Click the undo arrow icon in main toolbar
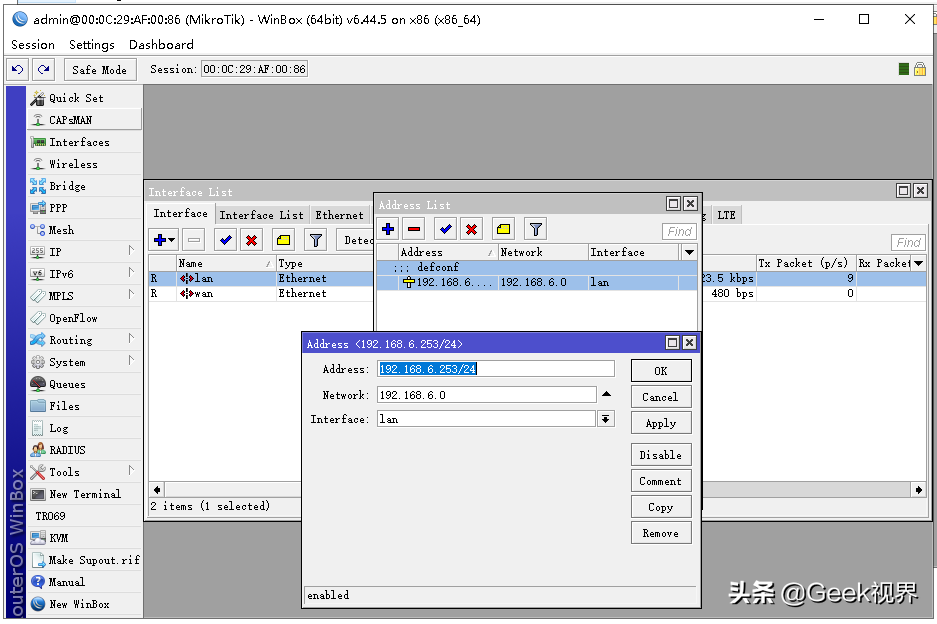Viewport: 937px width, 624px height. 18,69
